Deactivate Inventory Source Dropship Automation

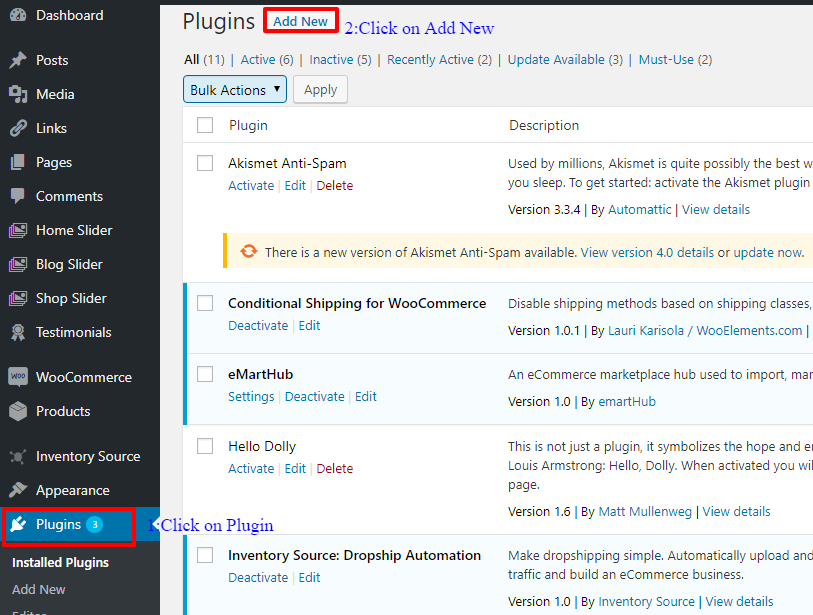tap(258, 578)
